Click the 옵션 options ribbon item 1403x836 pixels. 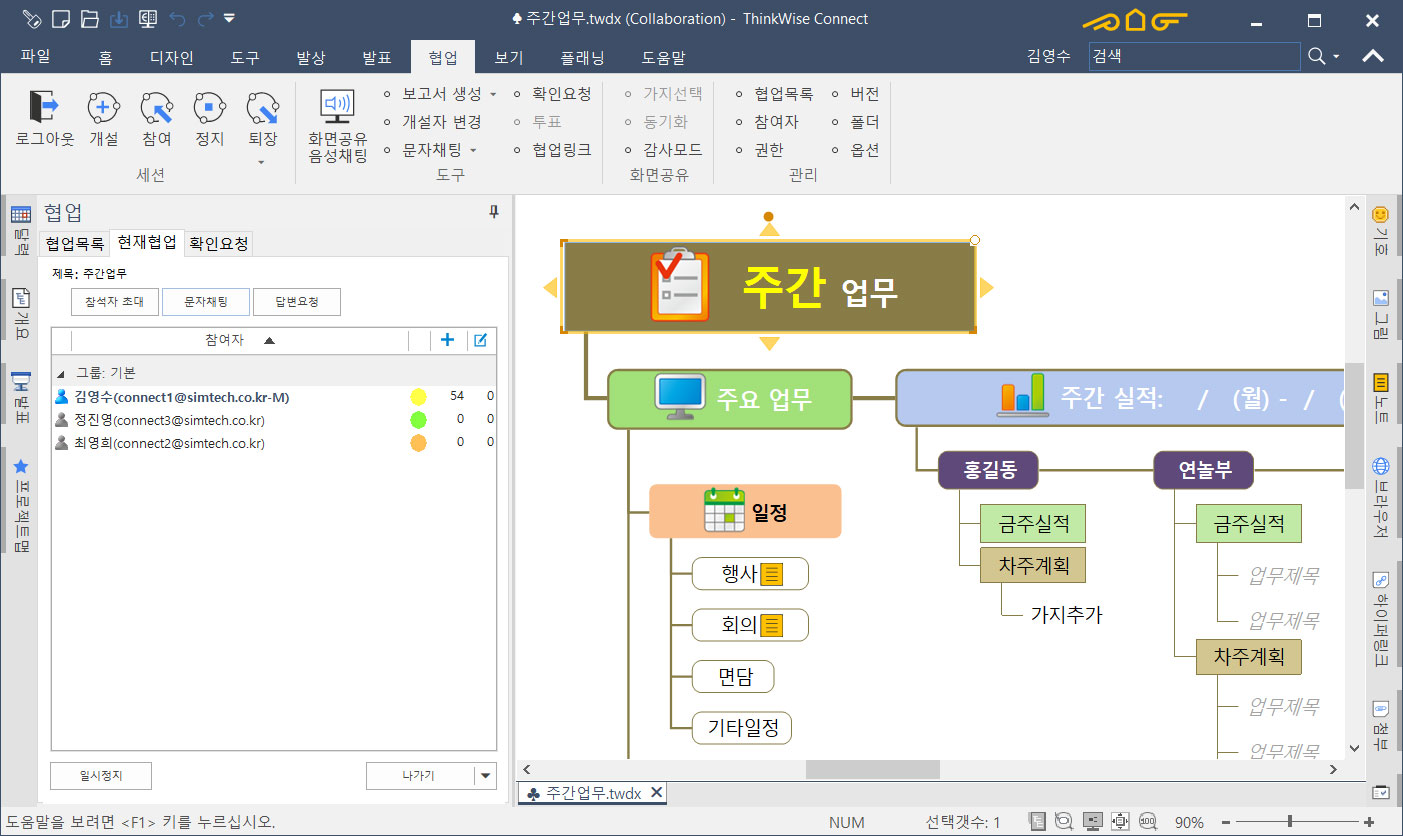[856, 150]
